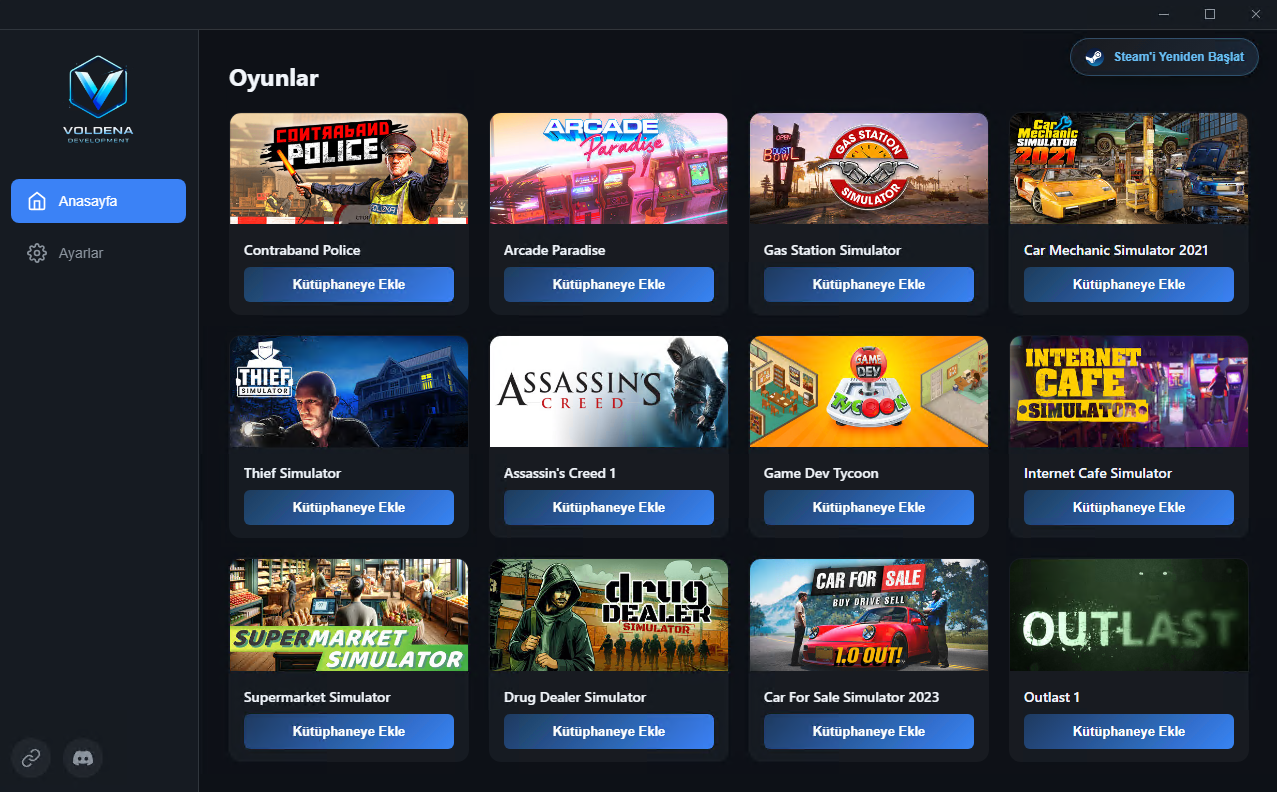Add Contraband Police to library
The width and height of the screenshot is (1277, 792).
click(x=349, y=284)
